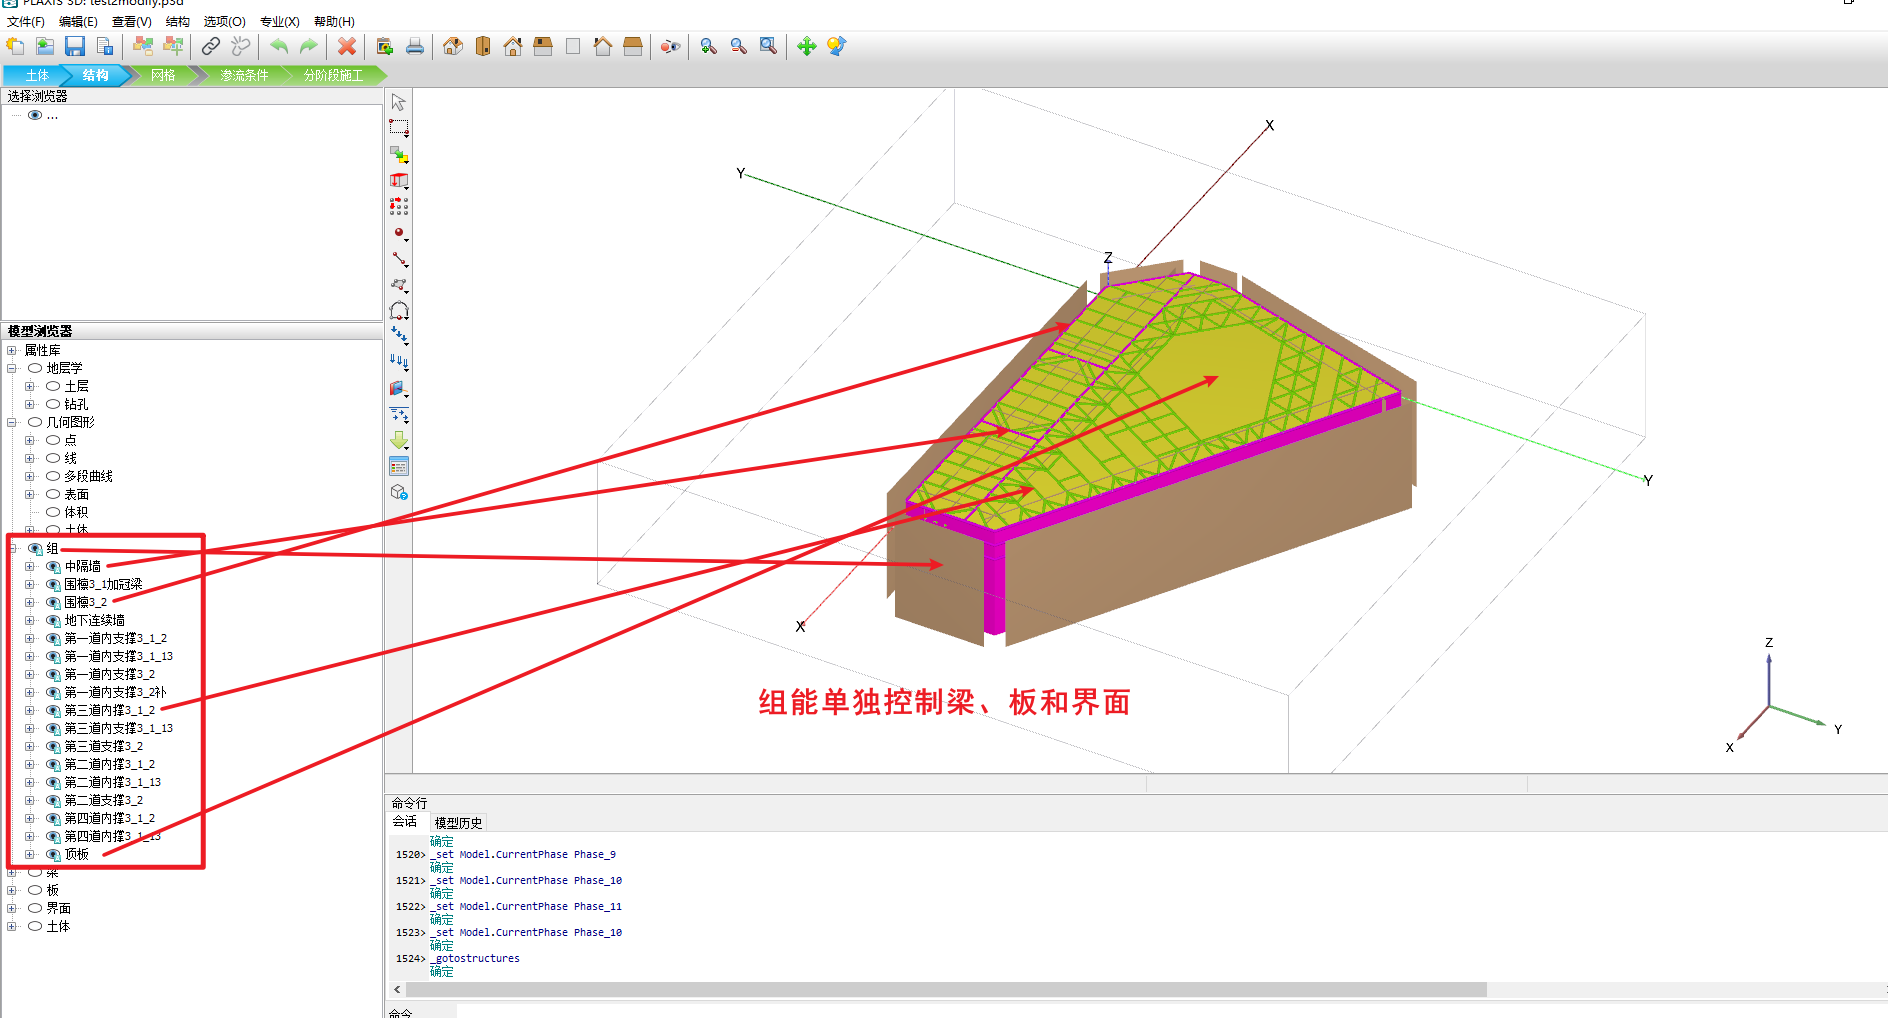Click the large green down arrow tool
1888x1018 pixels.
coord(399,440)
